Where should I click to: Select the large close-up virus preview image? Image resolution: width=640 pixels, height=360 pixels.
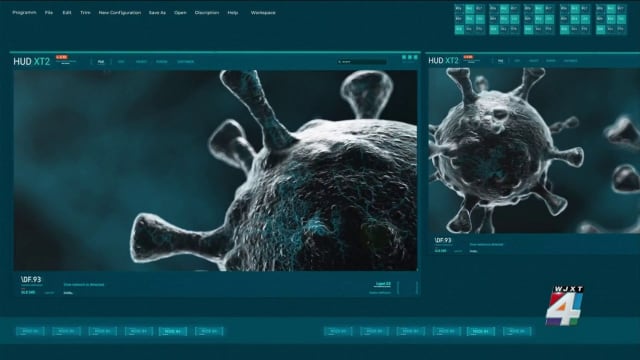(x=216, y=170)
